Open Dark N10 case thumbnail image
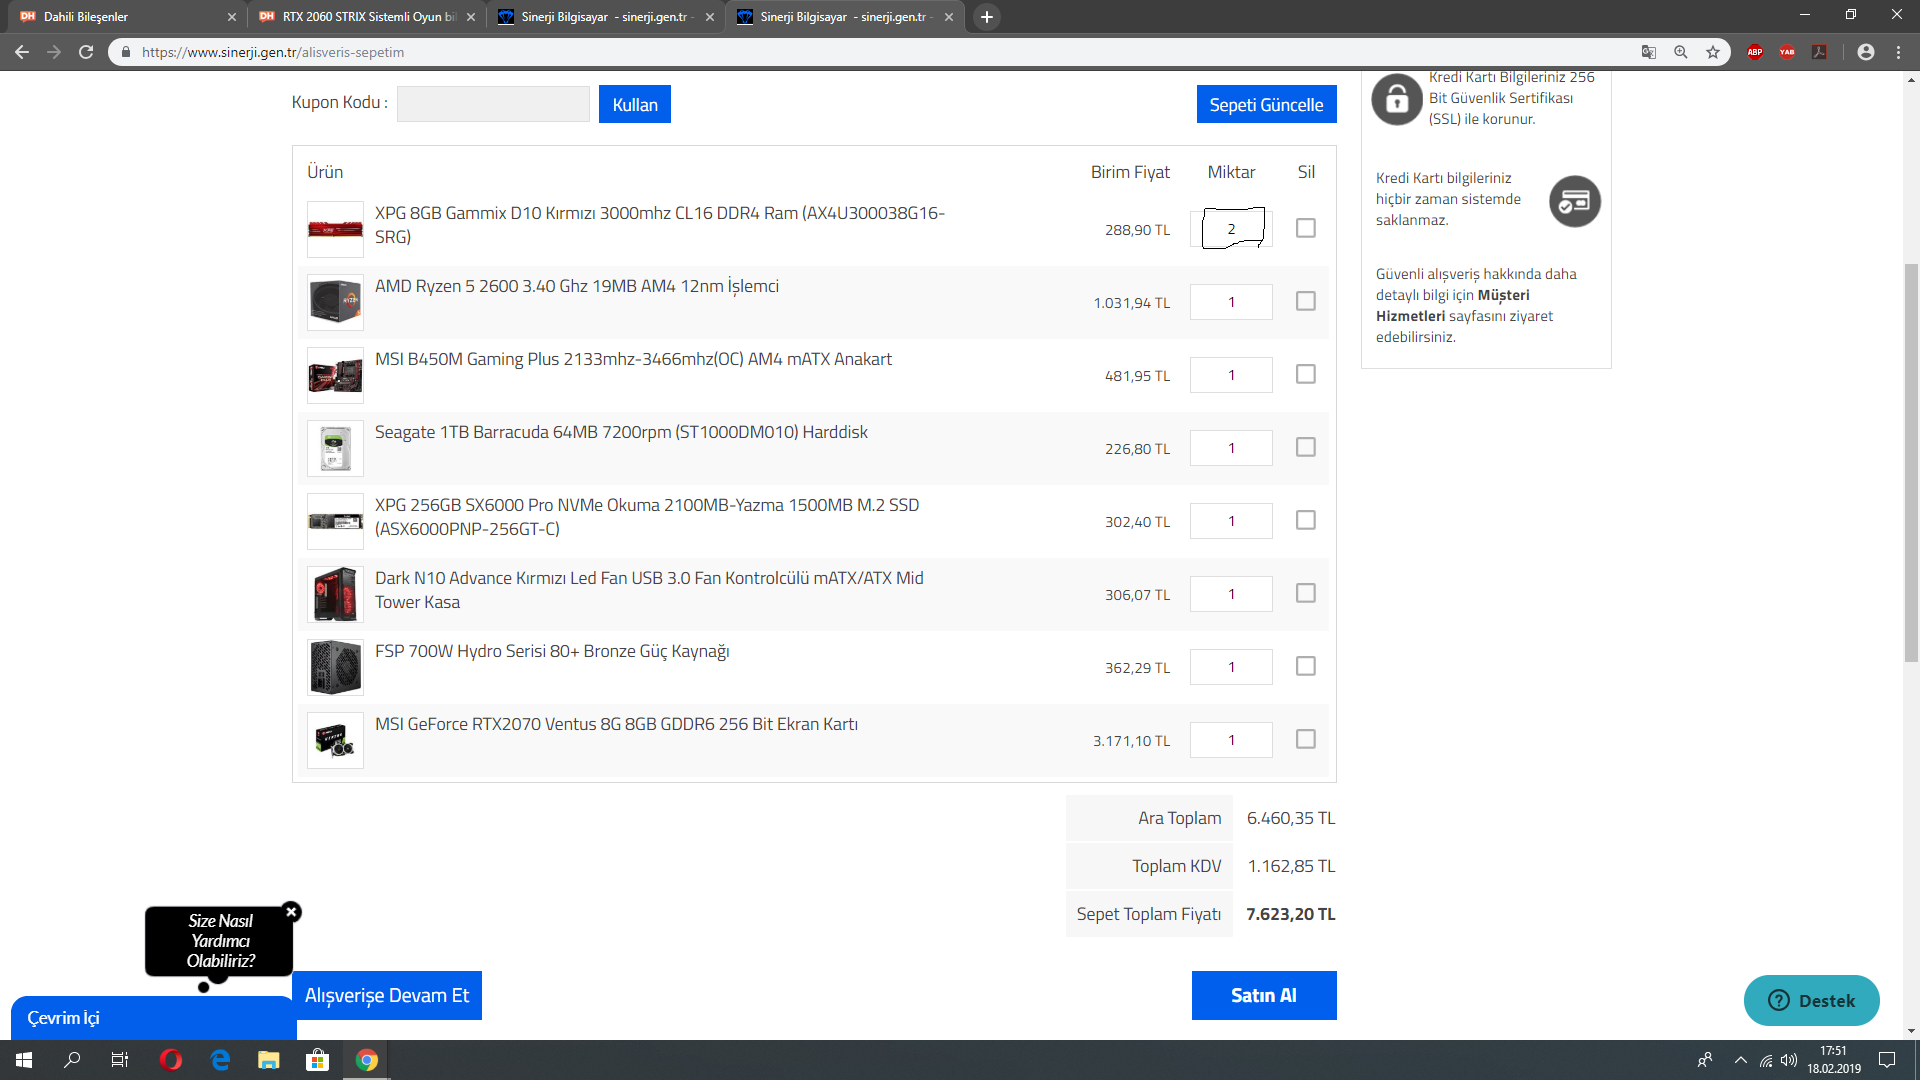The height and width of the screenshot is (1080, 1920). (x=335, y=594)
